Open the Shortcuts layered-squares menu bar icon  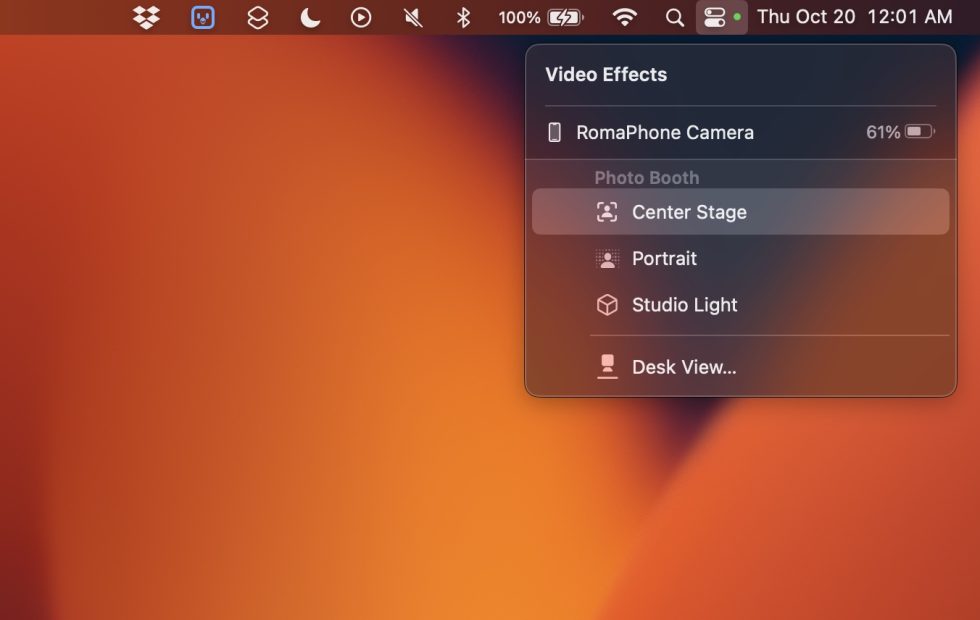pyautogui.click(x=258, y=18)
